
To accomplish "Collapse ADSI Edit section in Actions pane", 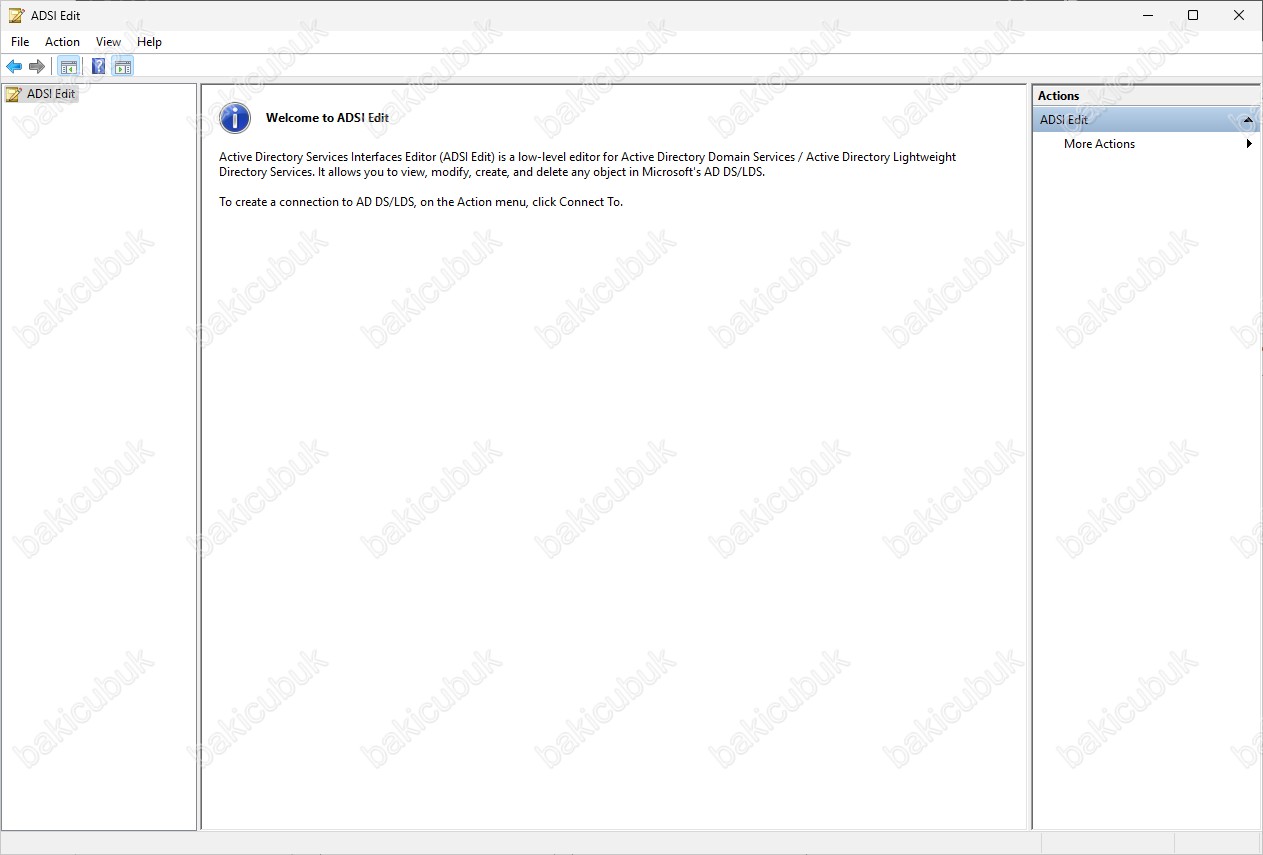I will click(1248, 120).
